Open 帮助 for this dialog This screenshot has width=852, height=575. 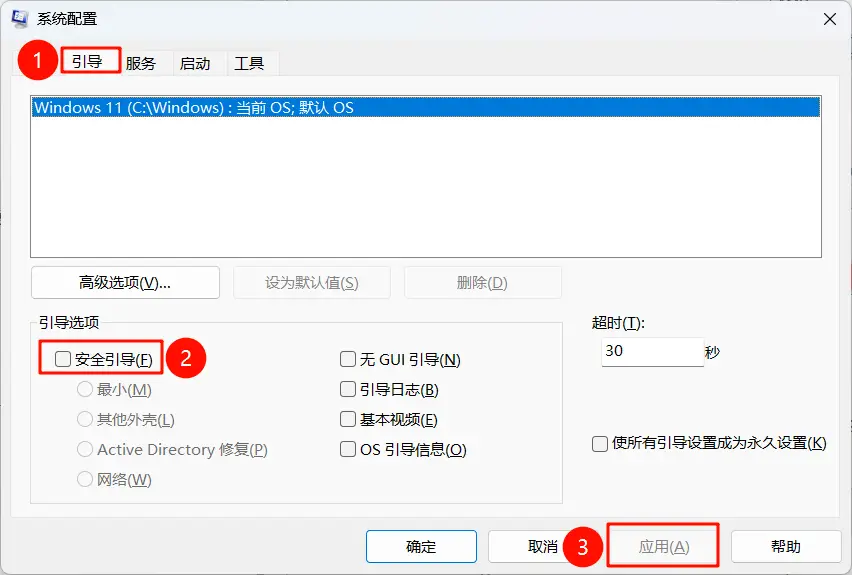786,547
